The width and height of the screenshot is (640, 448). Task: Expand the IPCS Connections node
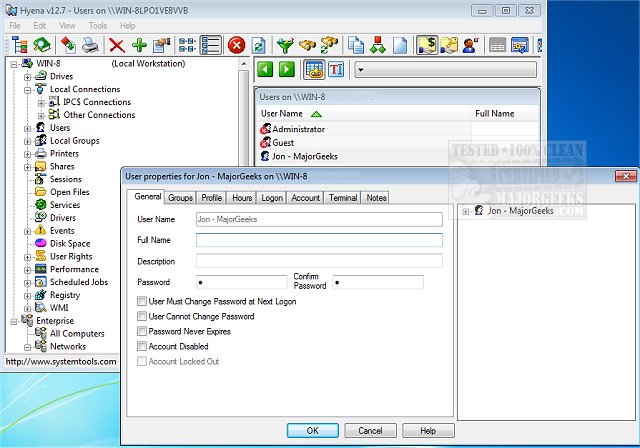point(41,103)
